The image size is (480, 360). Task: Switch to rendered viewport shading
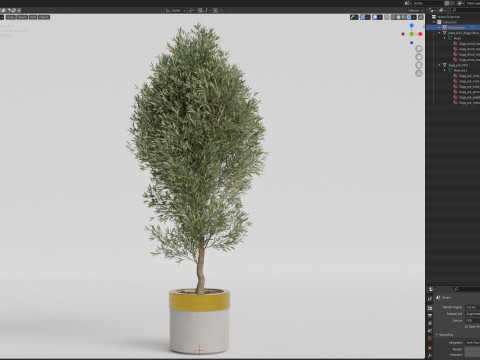(x=408, y=17)
